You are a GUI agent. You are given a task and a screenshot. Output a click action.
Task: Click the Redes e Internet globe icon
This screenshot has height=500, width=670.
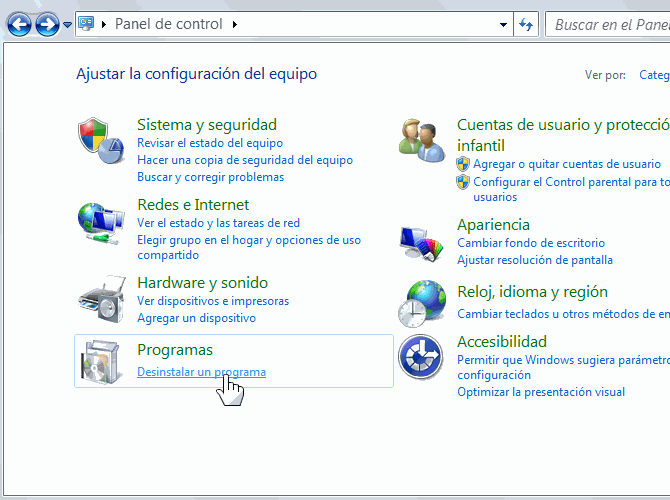point(101,224)
